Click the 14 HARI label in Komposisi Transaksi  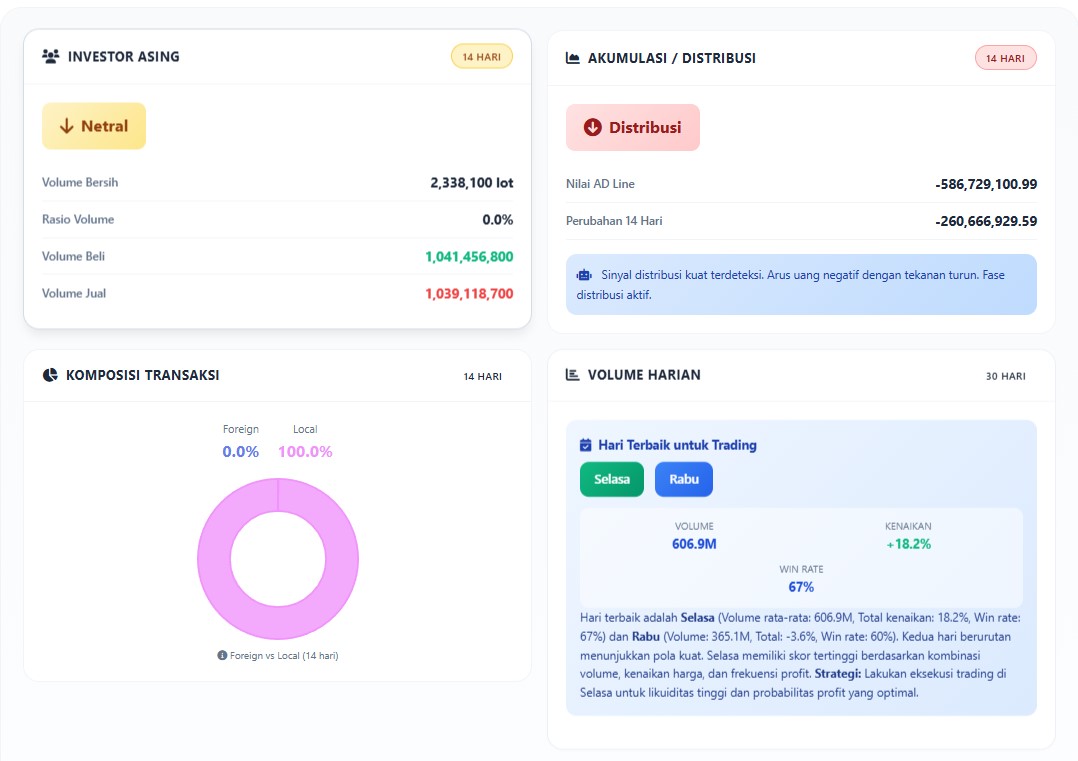(482, 376)
